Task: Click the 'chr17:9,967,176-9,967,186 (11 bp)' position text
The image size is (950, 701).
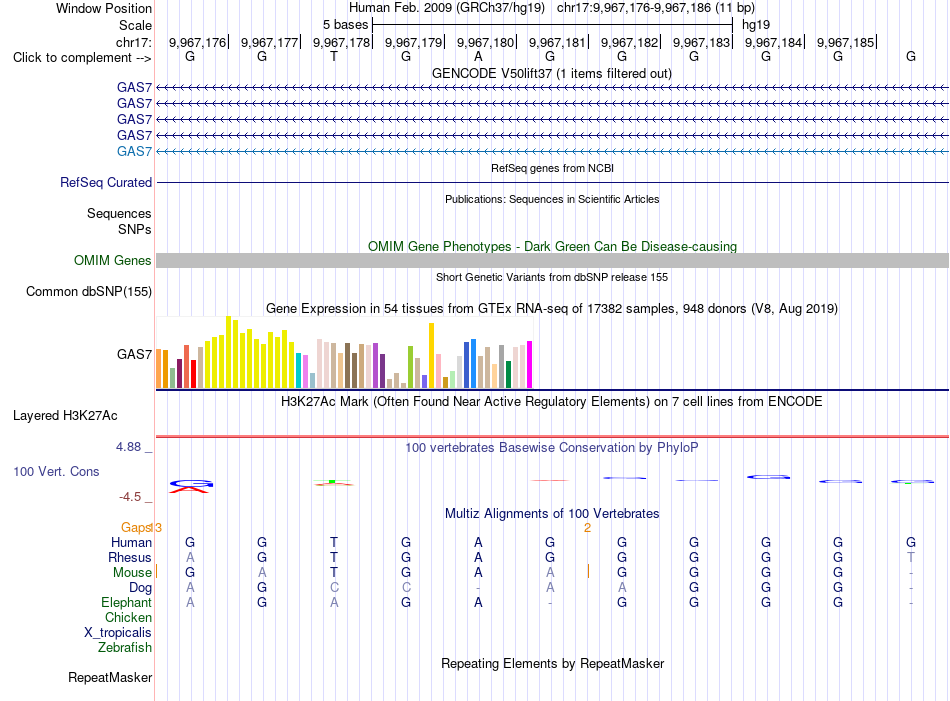Action: (656, 8)
